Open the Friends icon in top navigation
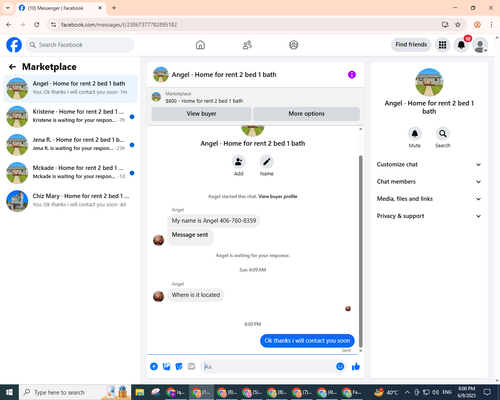 coord(247,45)
